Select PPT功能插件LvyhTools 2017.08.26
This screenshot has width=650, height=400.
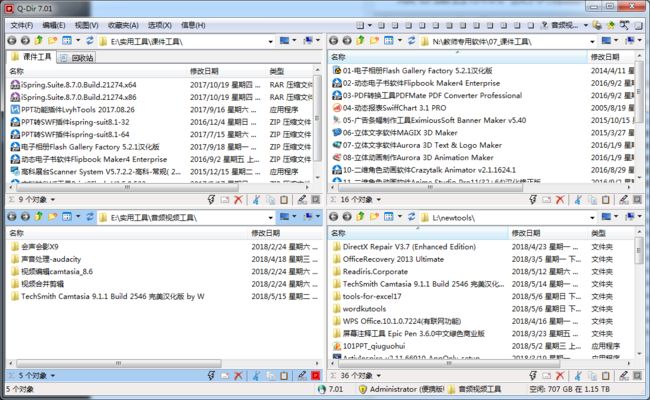(73, 109)
